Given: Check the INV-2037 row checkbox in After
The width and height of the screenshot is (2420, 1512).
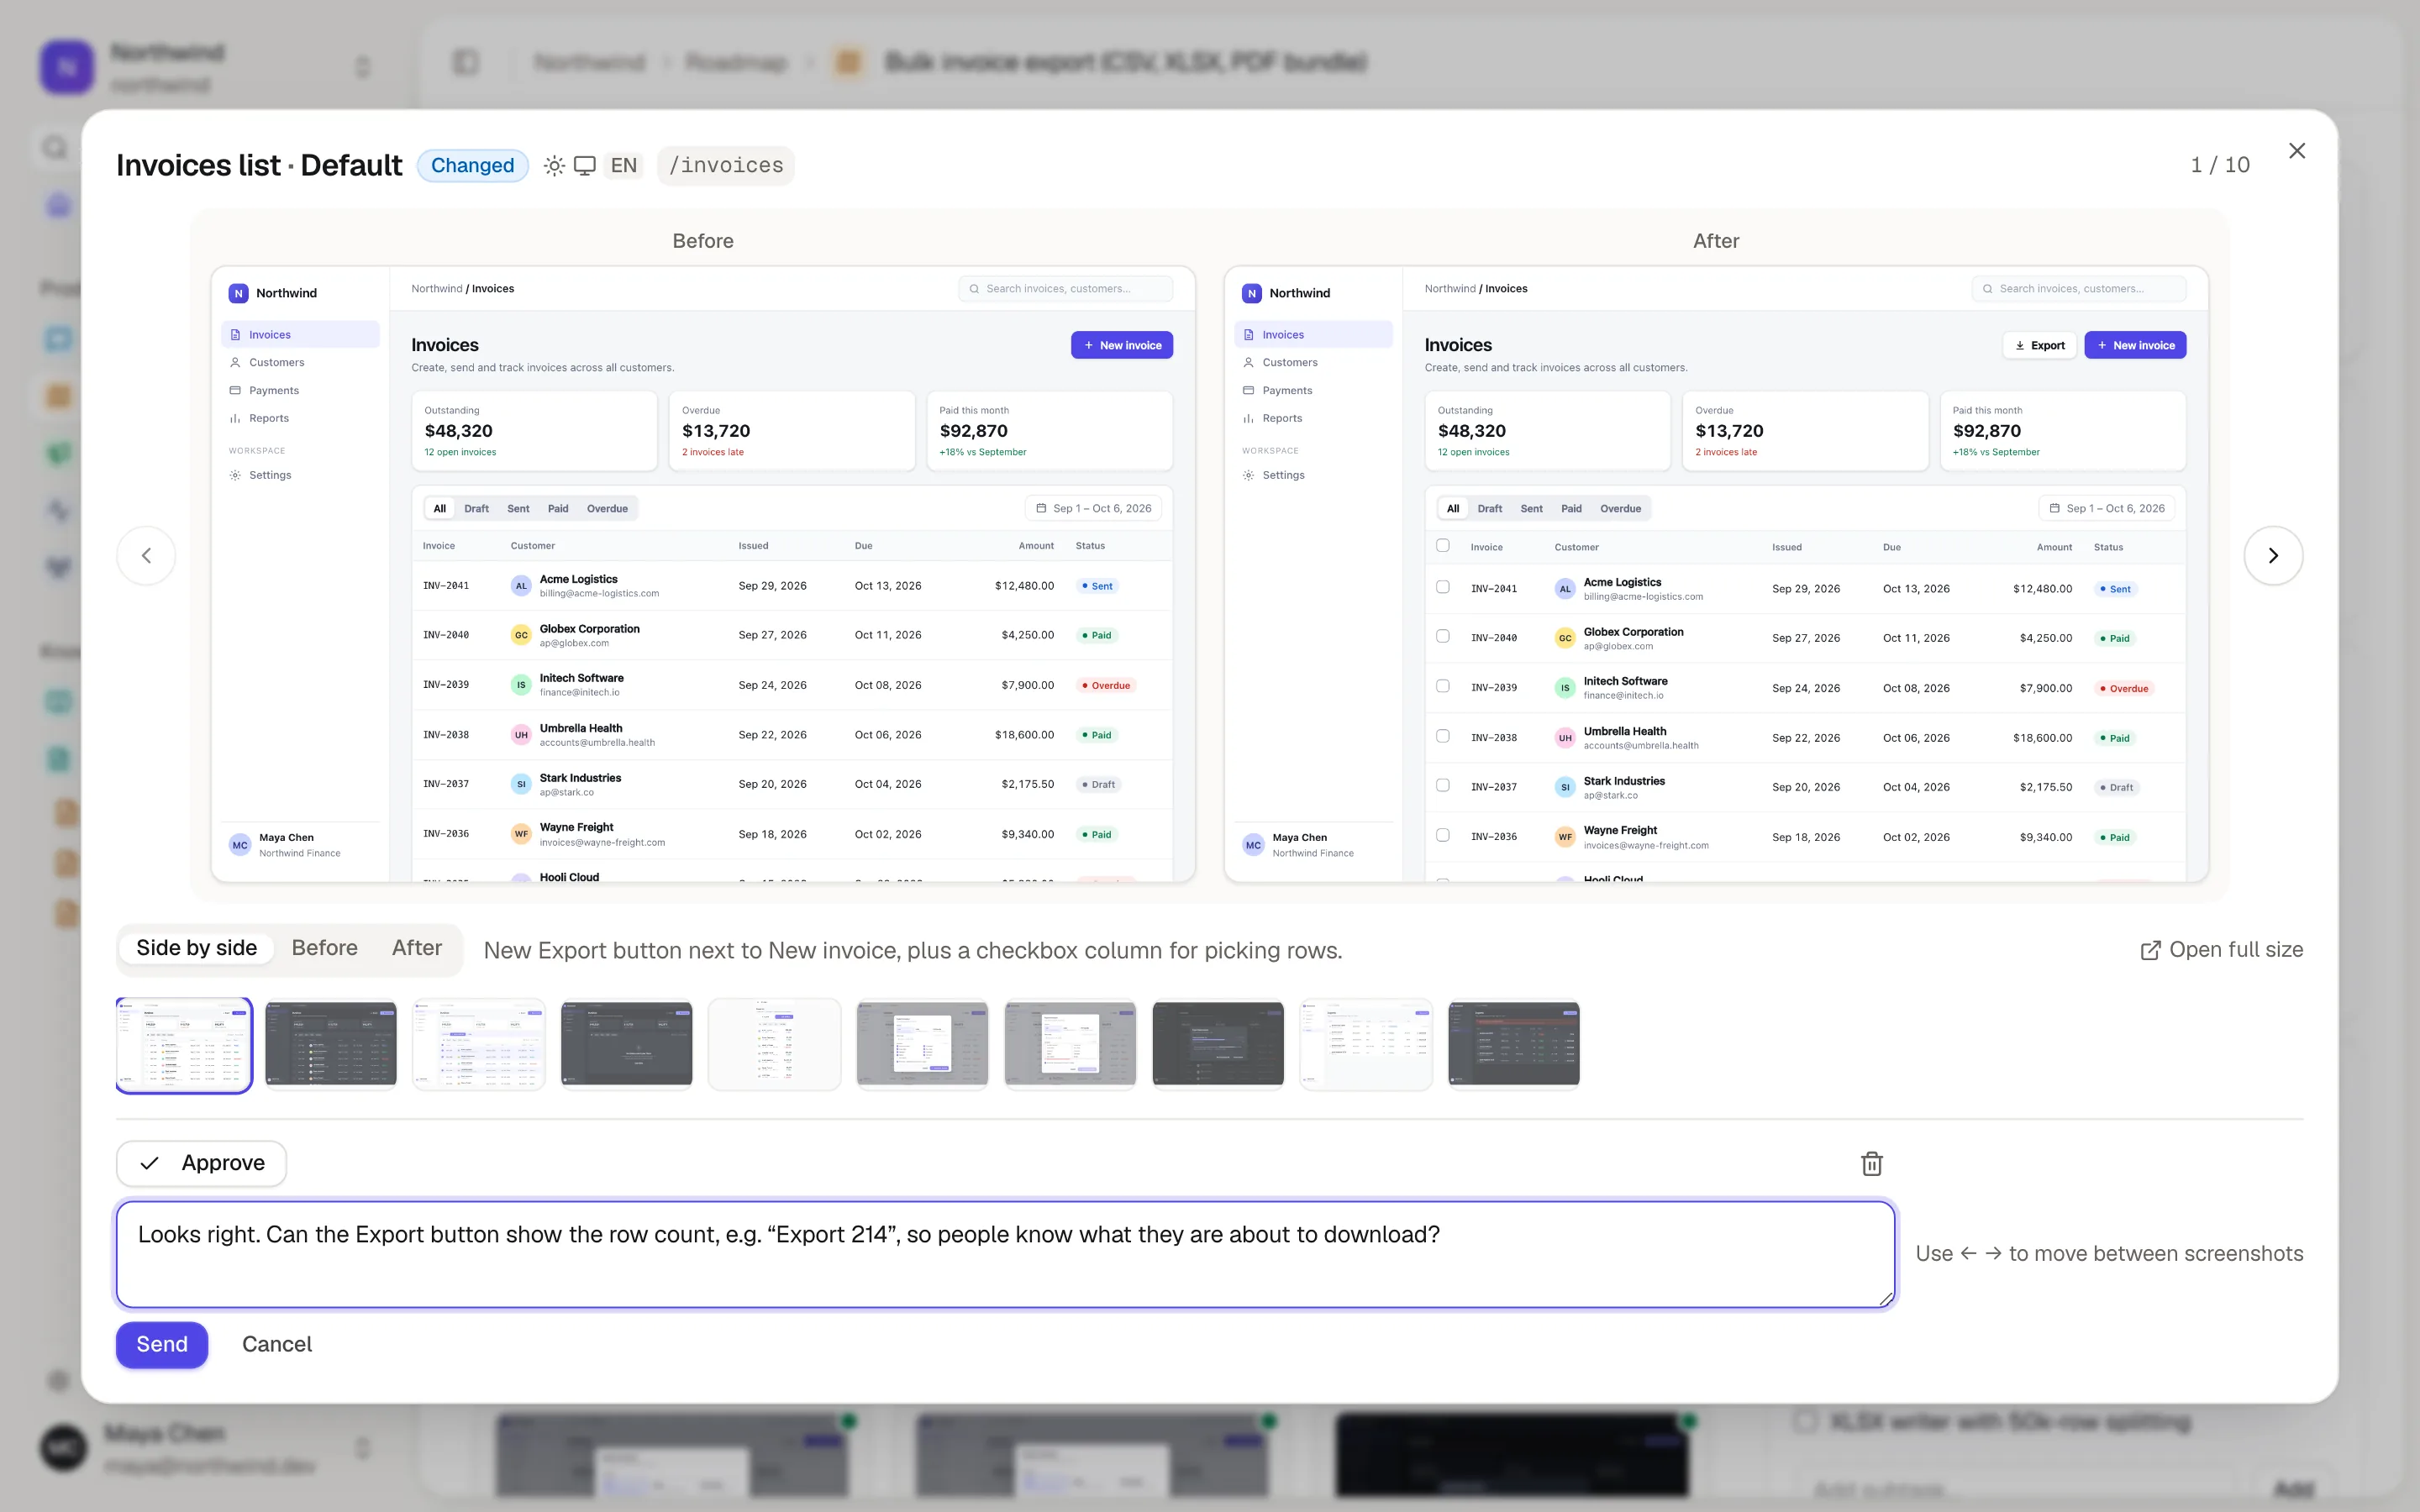Looking at the screenshot, I should [x=1442, y=785].
